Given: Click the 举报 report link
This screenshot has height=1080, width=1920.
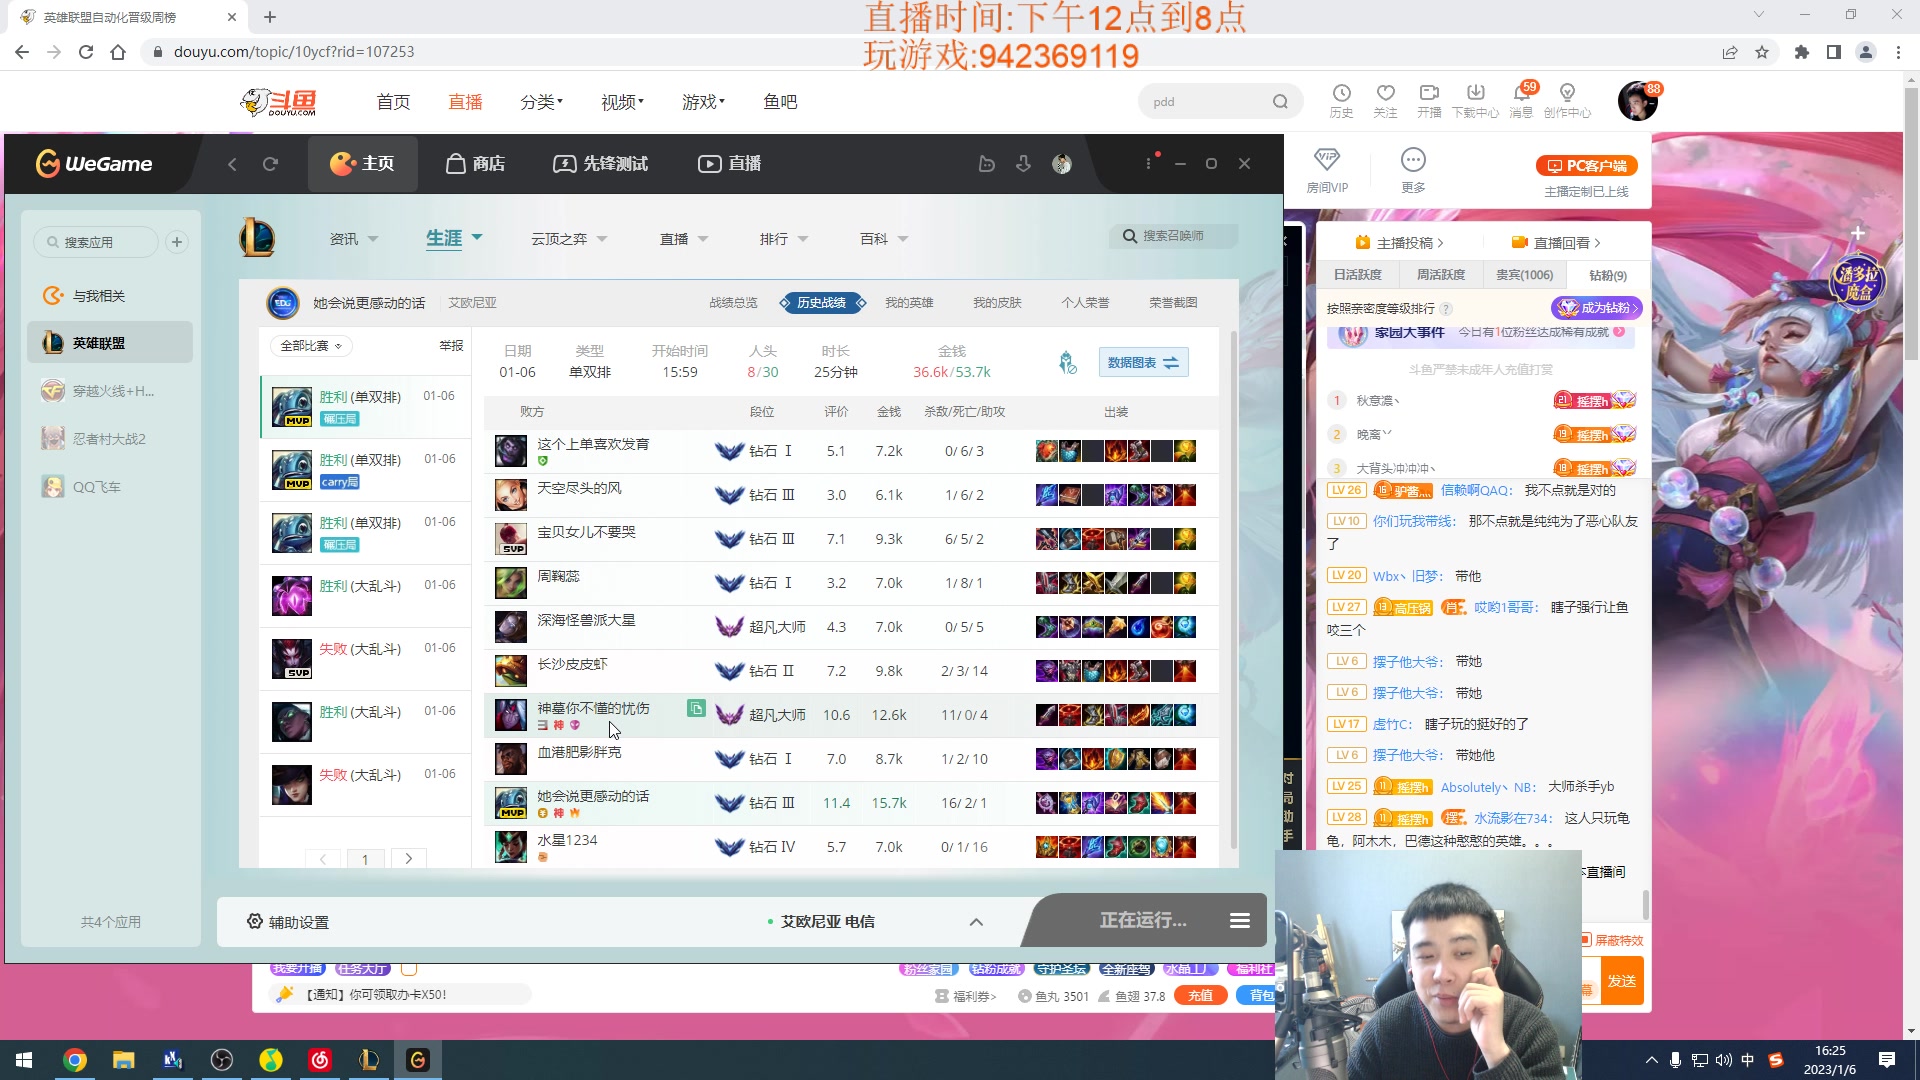Looking at the screenshot, I should [451, 346].
